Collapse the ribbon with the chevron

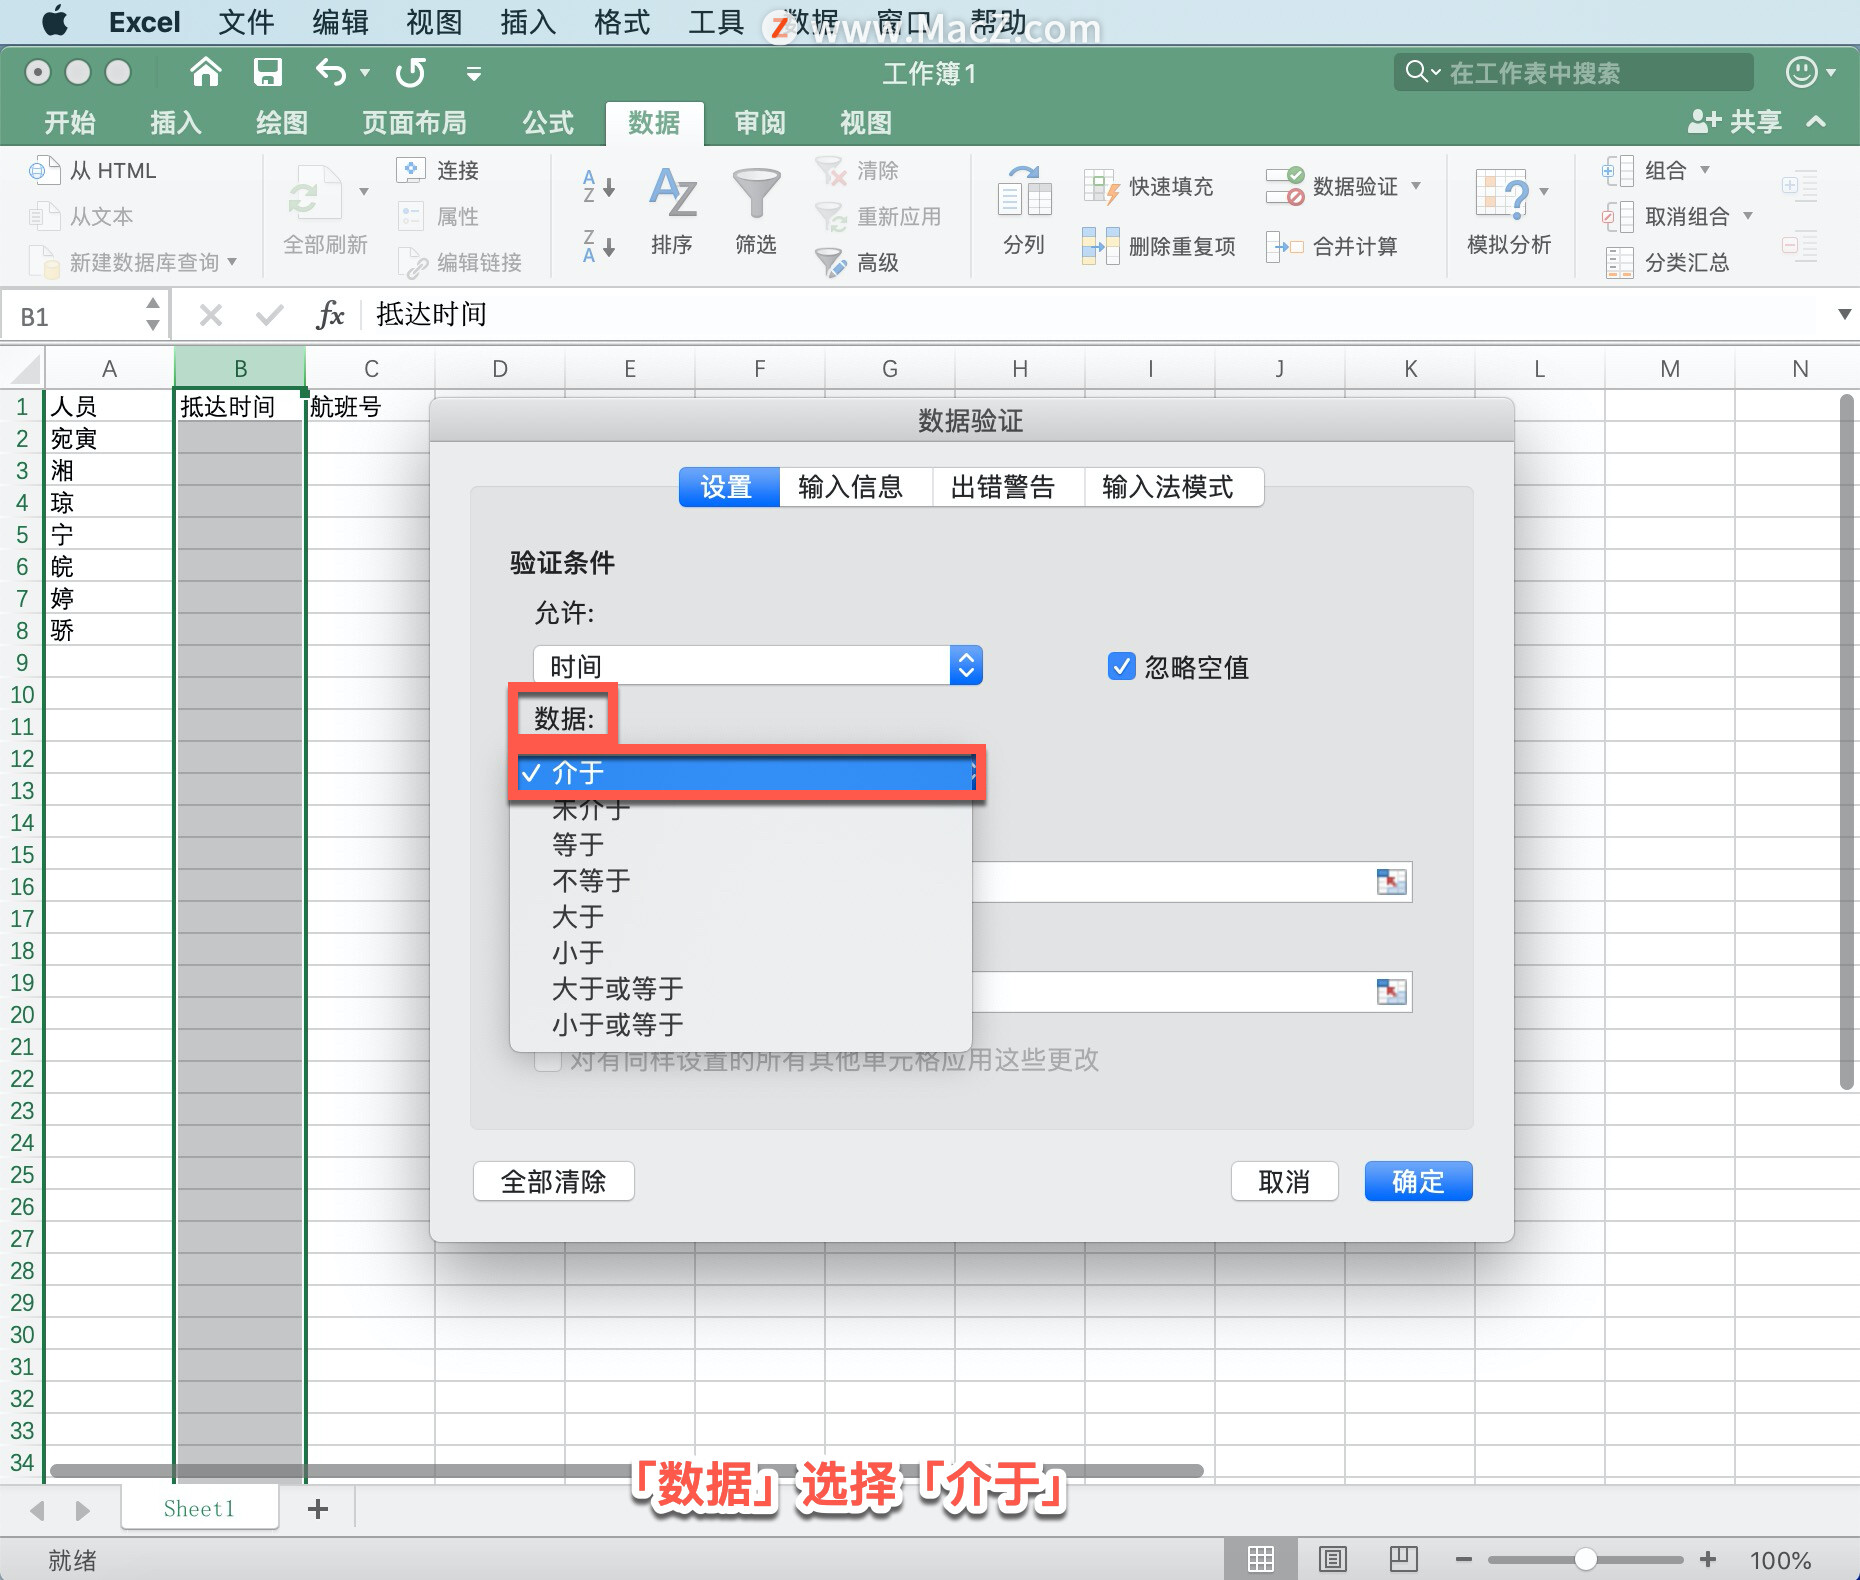(1817, 122)
